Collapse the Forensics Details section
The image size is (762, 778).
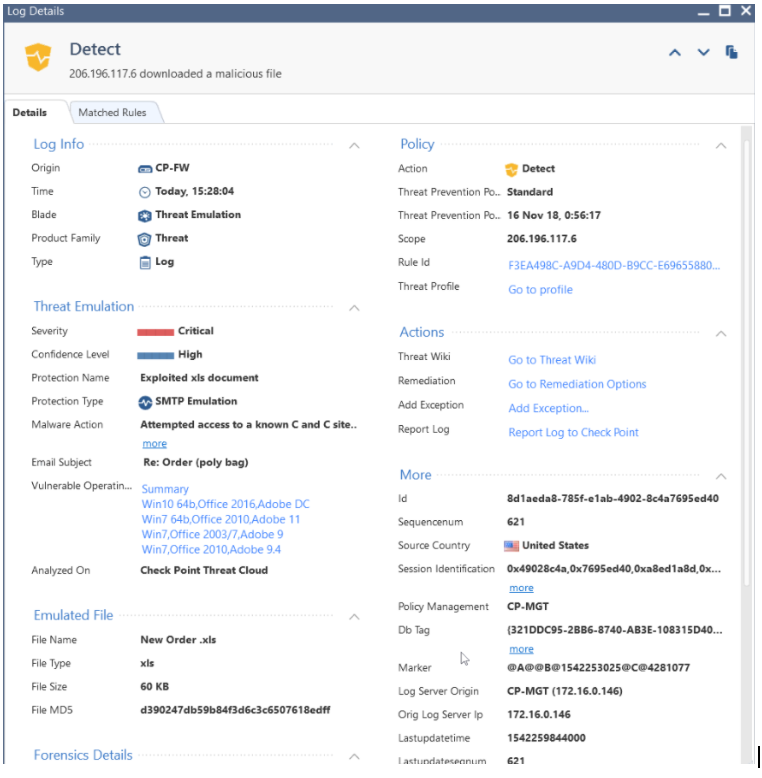tap(354, 756)
